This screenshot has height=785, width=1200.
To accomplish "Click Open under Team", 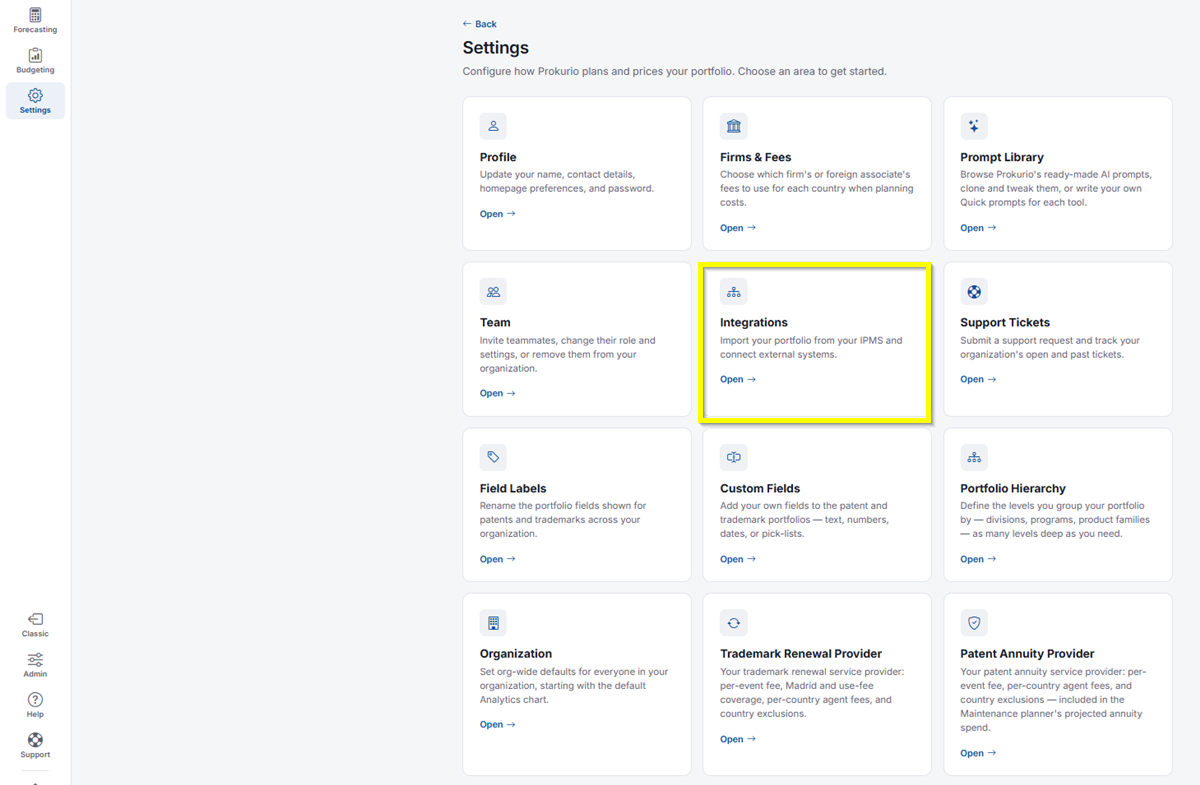I will [x=498, y=393].
